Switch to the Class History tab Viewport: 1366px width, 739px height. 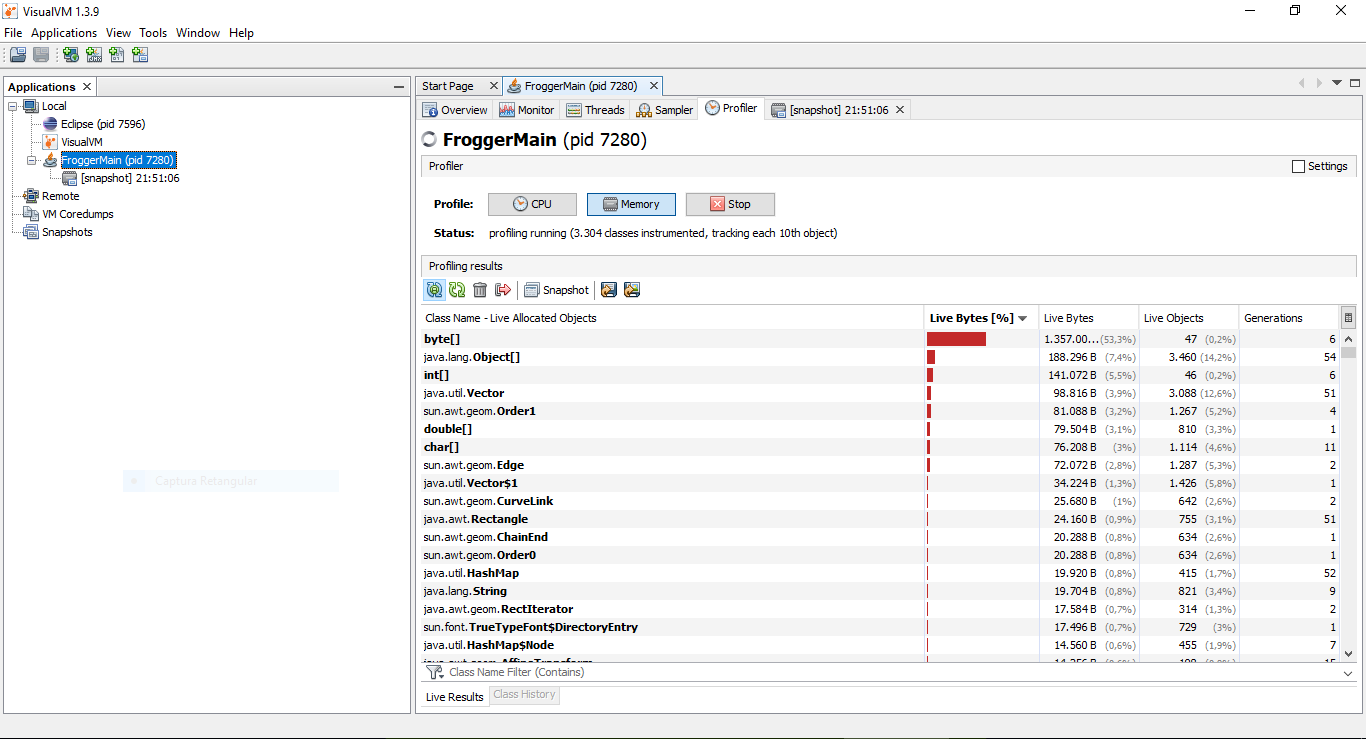click(524, 695)
